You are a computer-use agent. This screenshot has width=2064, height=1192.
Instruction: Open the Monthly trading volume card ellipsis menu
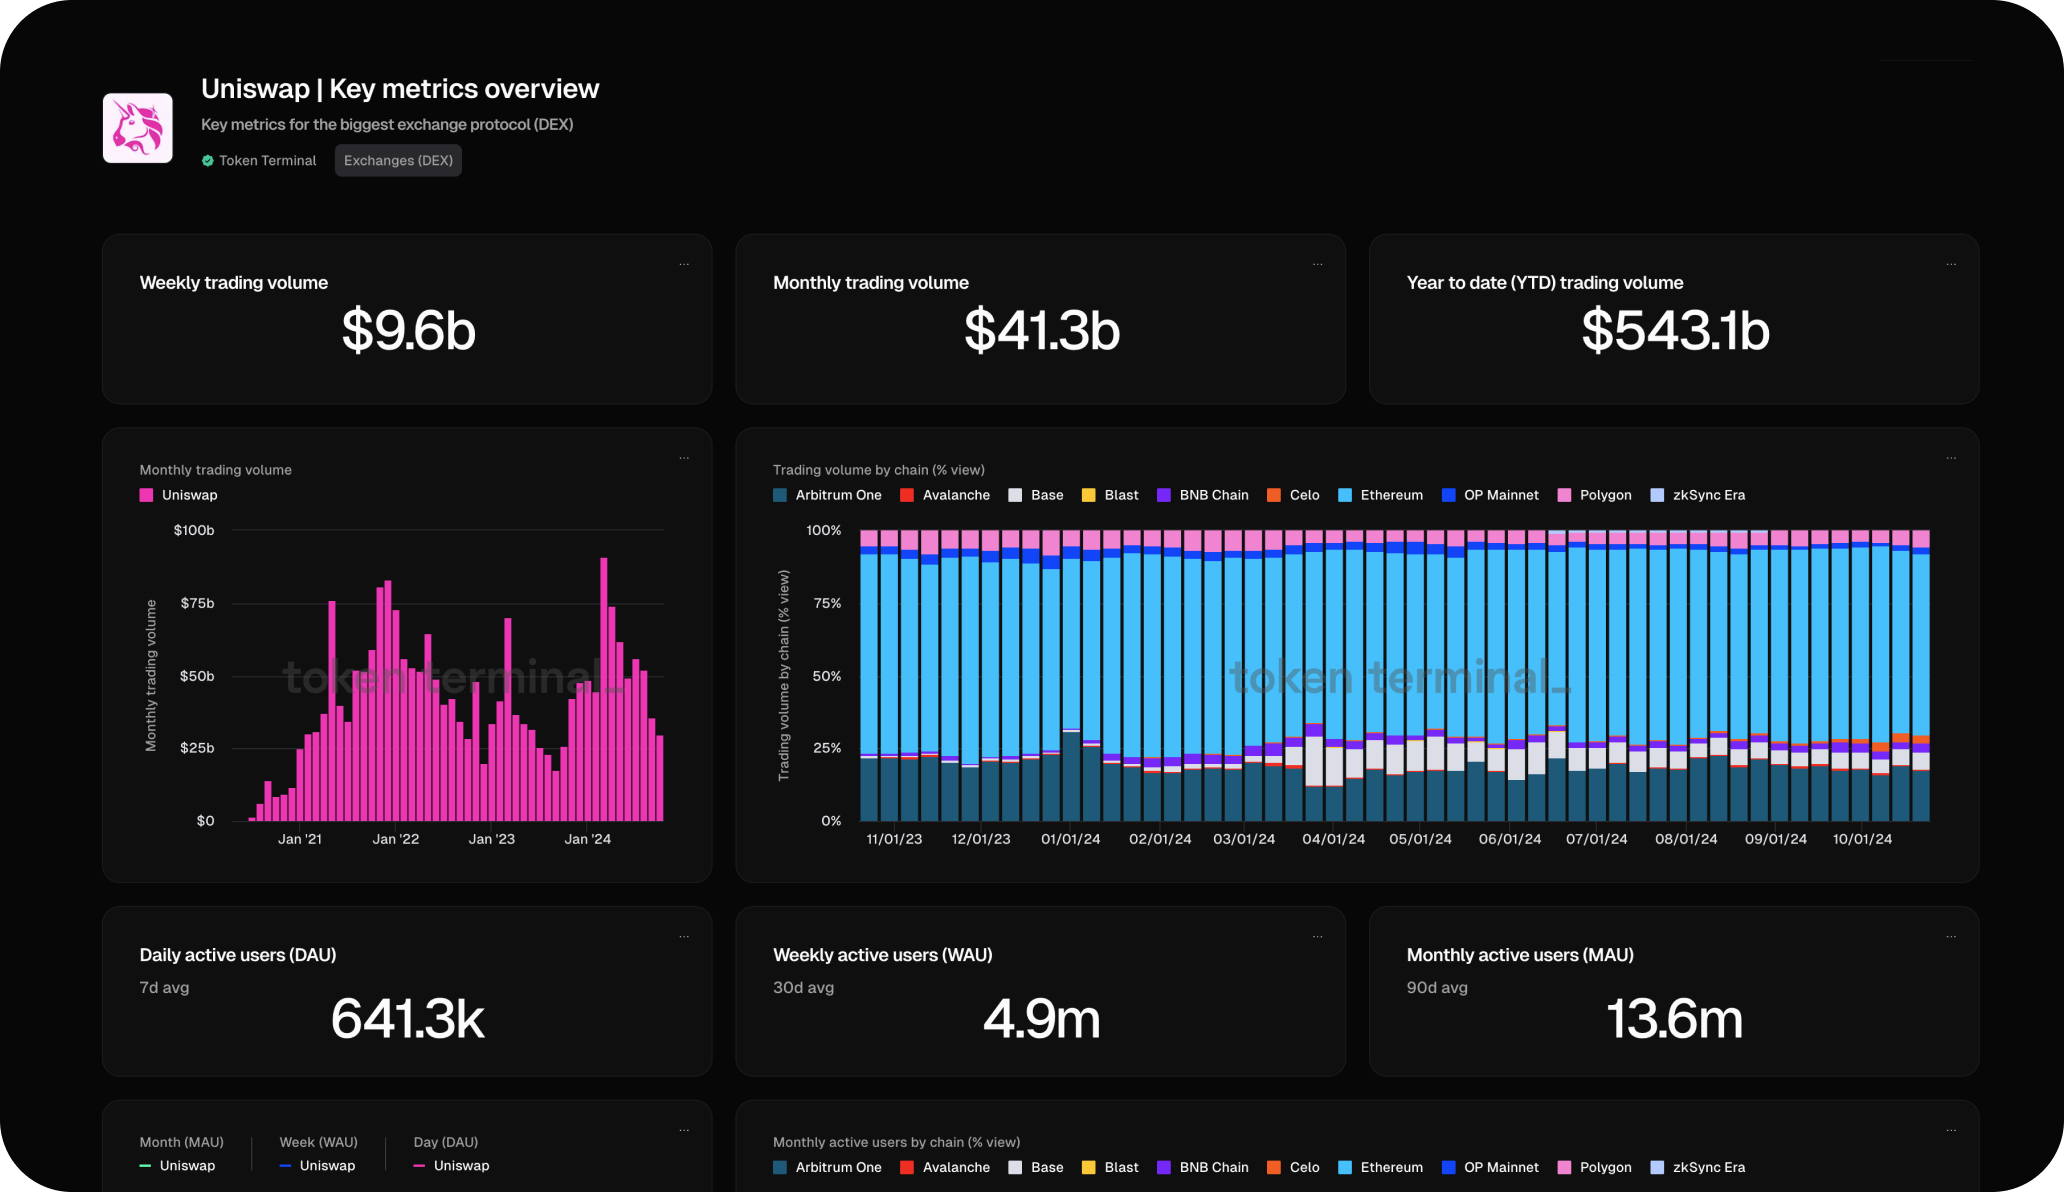click(x=1317, y=265)
